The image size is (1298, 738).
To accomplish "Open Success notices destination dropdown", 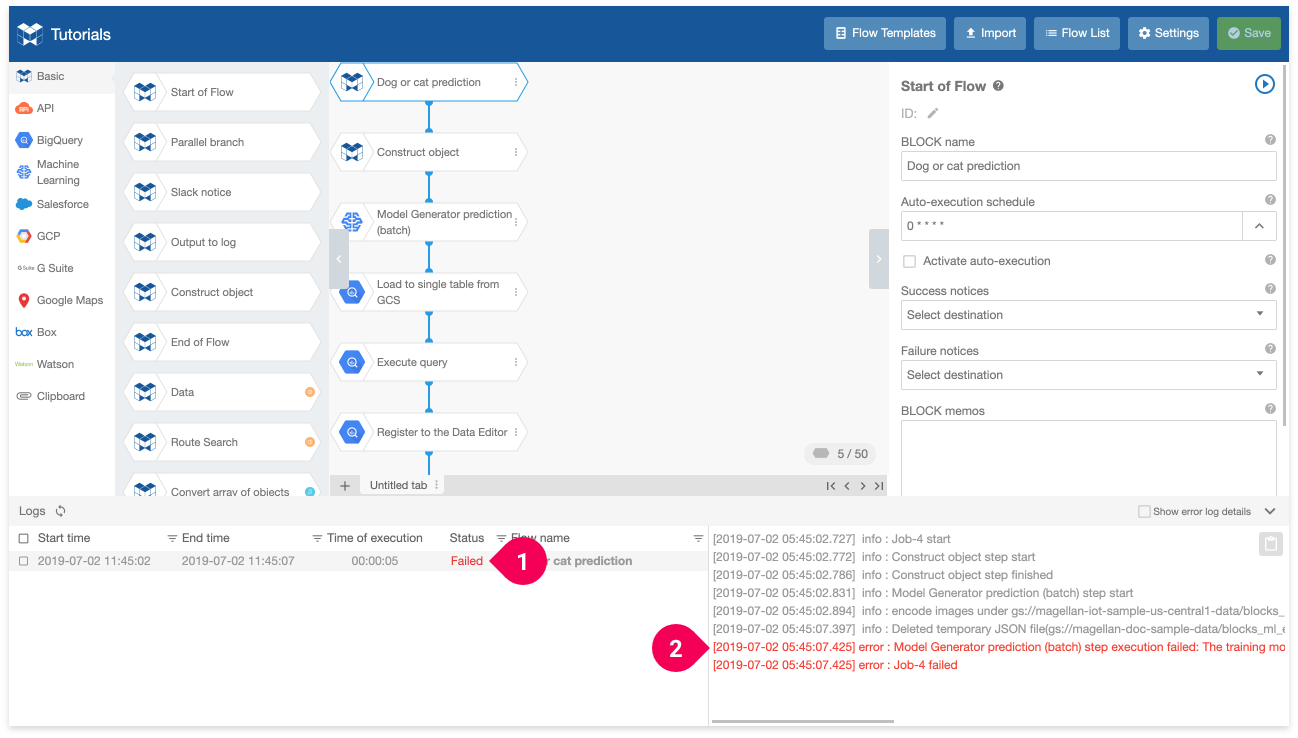I will 1088,315.
